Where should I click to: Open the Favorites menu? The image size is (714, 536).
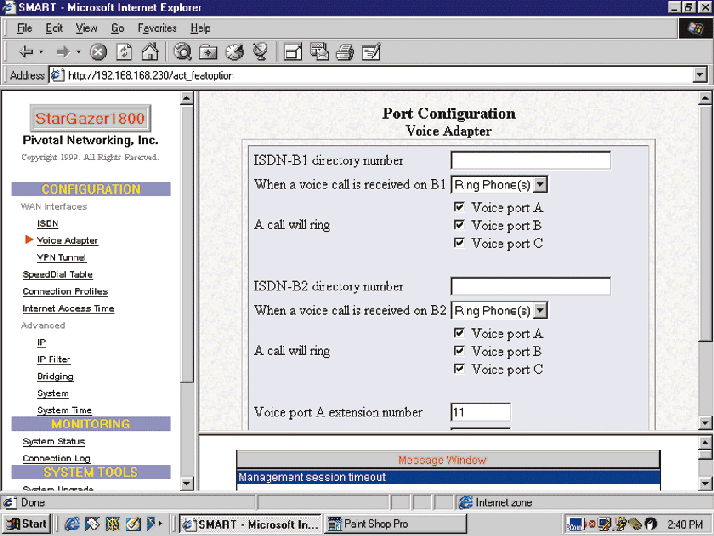coord(157,29)
